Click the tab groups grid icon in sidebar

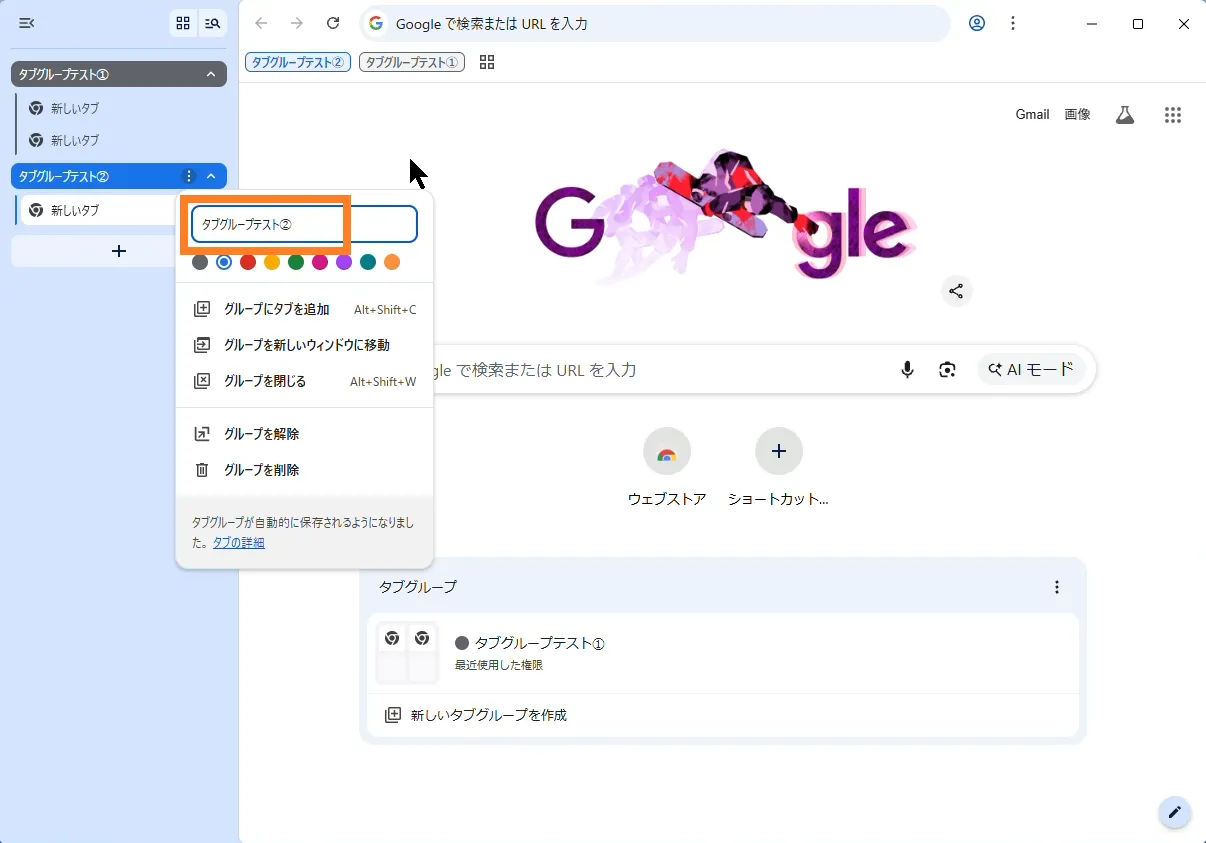(183, 23)
